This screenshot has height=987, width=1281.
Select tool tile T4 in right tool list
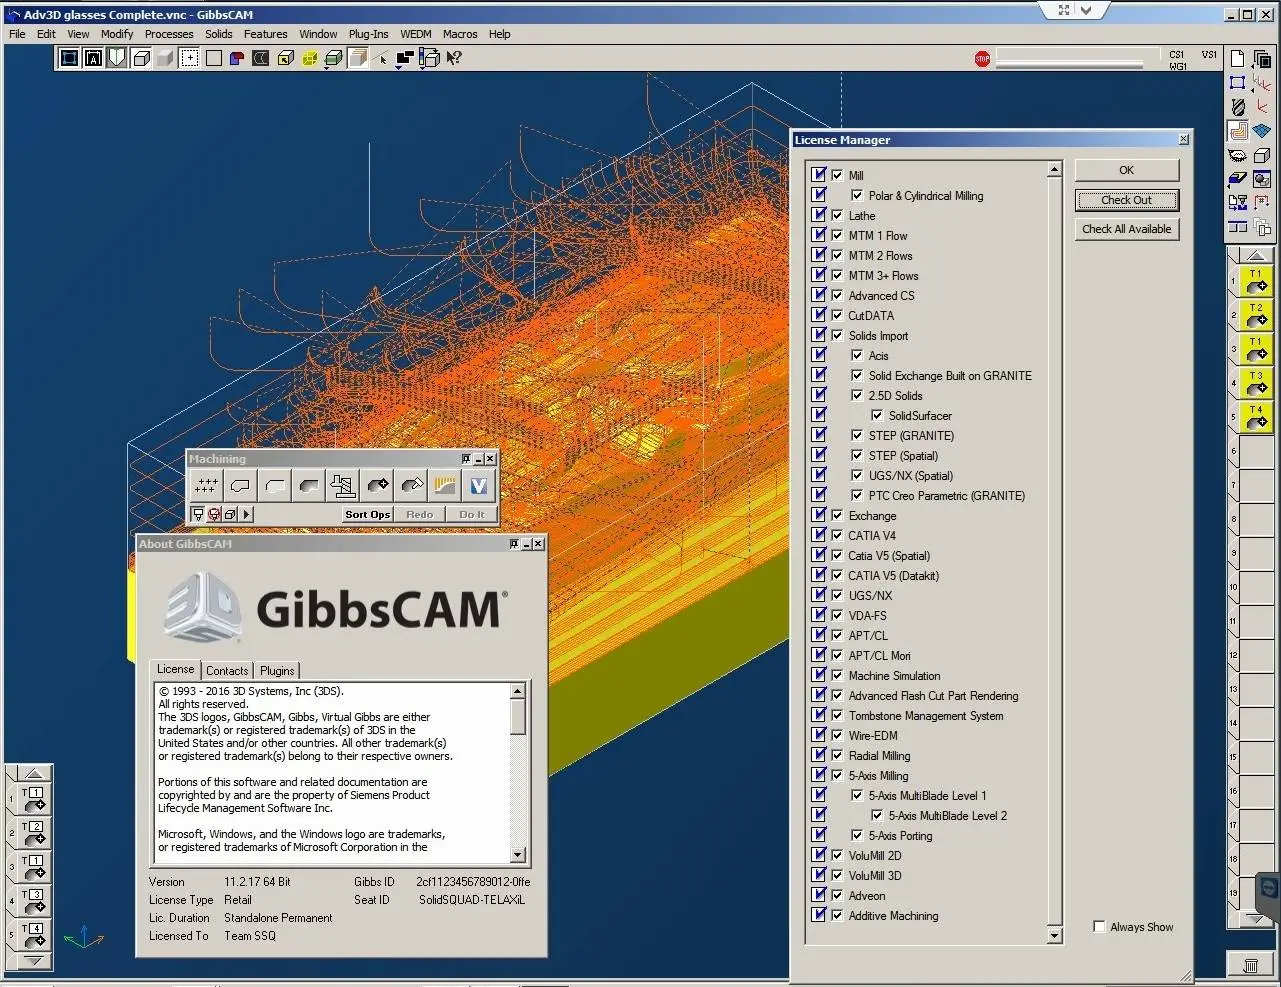[1256, 417]
